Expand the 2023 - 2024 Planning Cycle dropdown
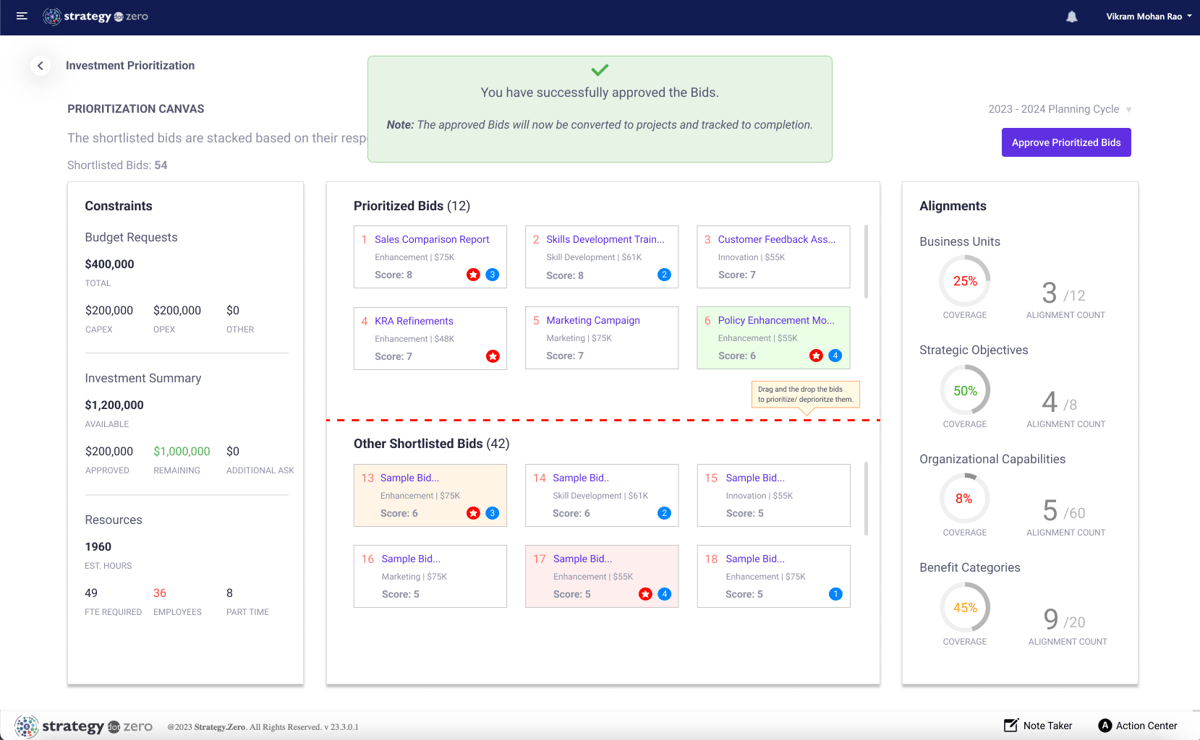1200x740 pixels. 1060,109
